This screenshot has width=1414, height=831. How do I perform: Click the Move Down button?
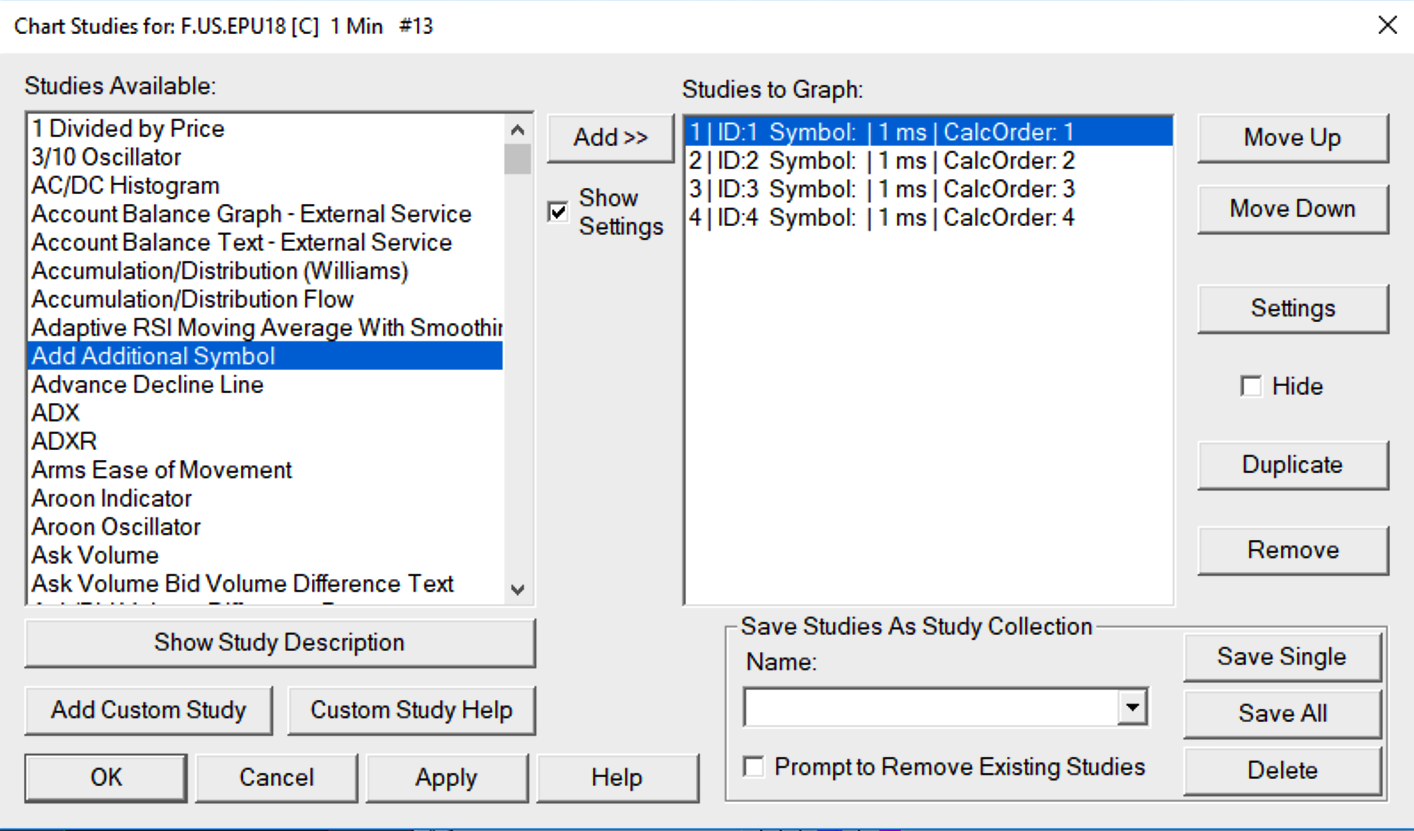[x=1292, y=209]
